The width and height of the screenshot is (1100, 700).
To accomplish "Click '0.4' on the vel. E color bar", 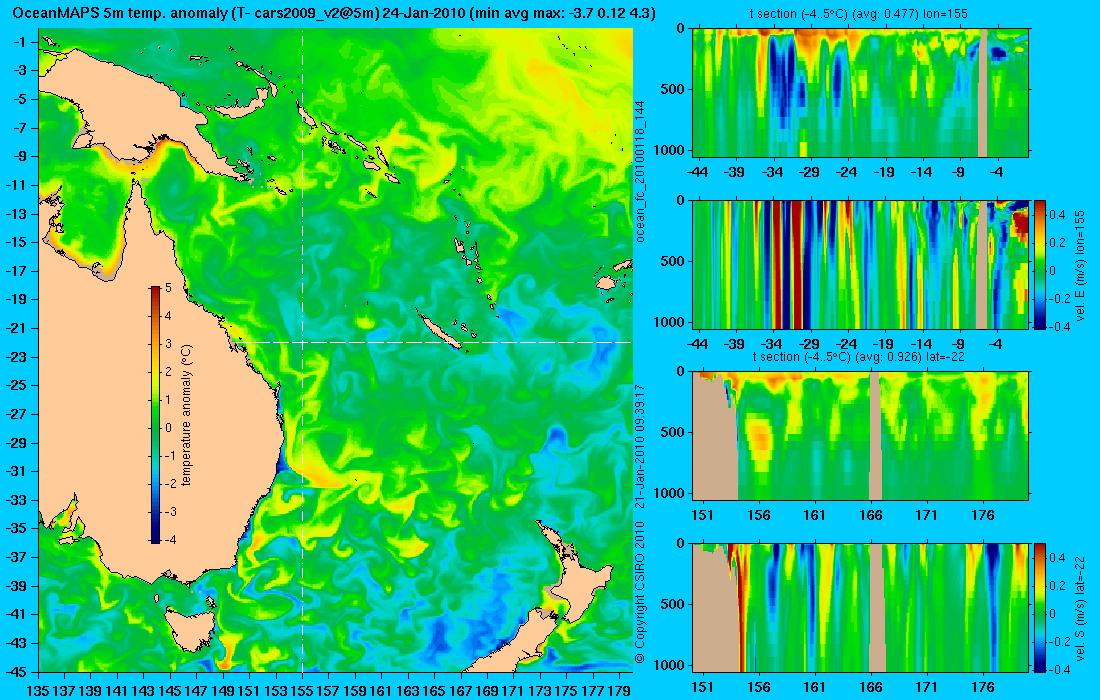I will (1057, 214).
